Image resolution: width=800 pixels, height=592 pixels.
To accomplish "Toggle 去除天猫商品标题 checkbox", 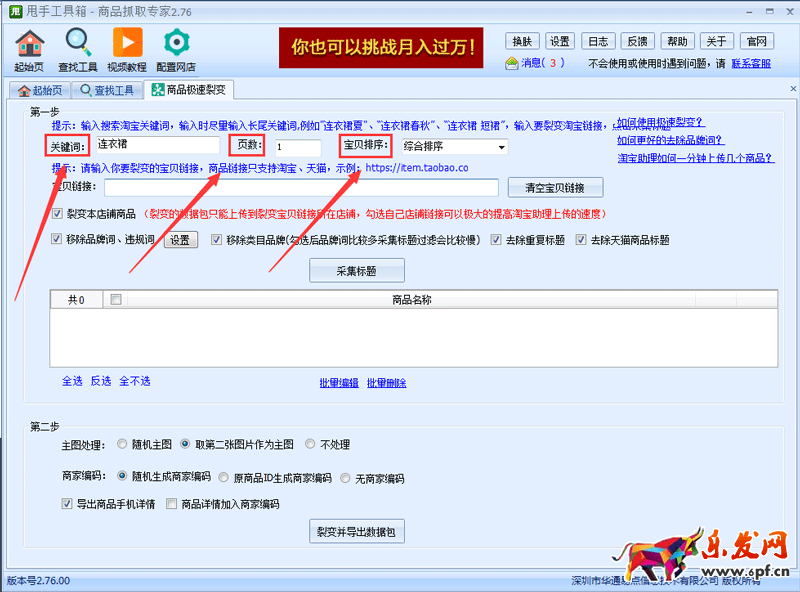I will (x=580, y=240).
